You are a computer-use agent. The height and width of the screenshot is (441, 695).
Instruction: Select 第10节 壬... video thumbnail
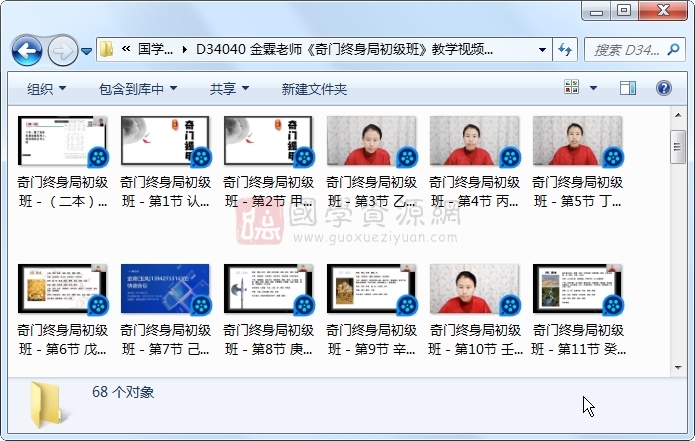click(474, 289)
